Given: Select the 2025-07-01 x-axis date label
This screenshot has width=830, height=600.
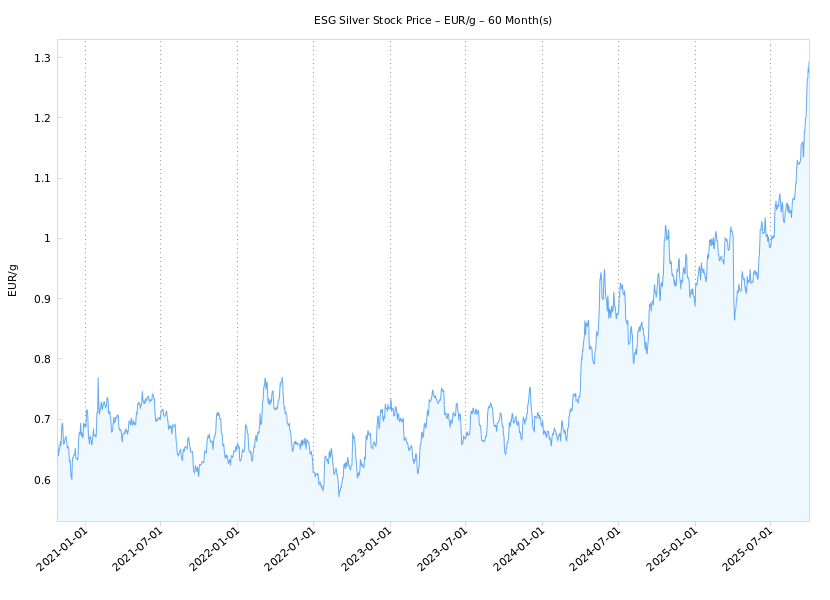Looking at the screenshot, I should (x=749, y=550).
